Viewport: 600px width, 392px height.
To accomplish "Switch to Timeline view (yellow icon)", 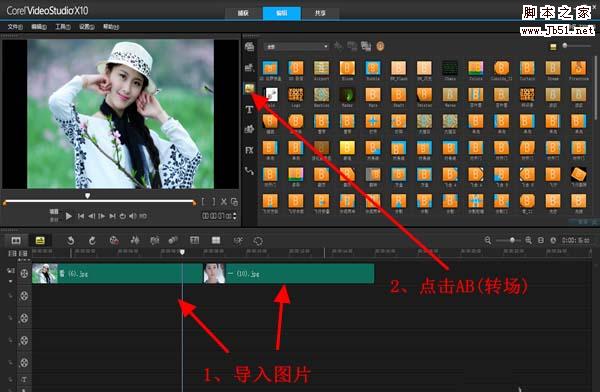I will click(40, 240).
